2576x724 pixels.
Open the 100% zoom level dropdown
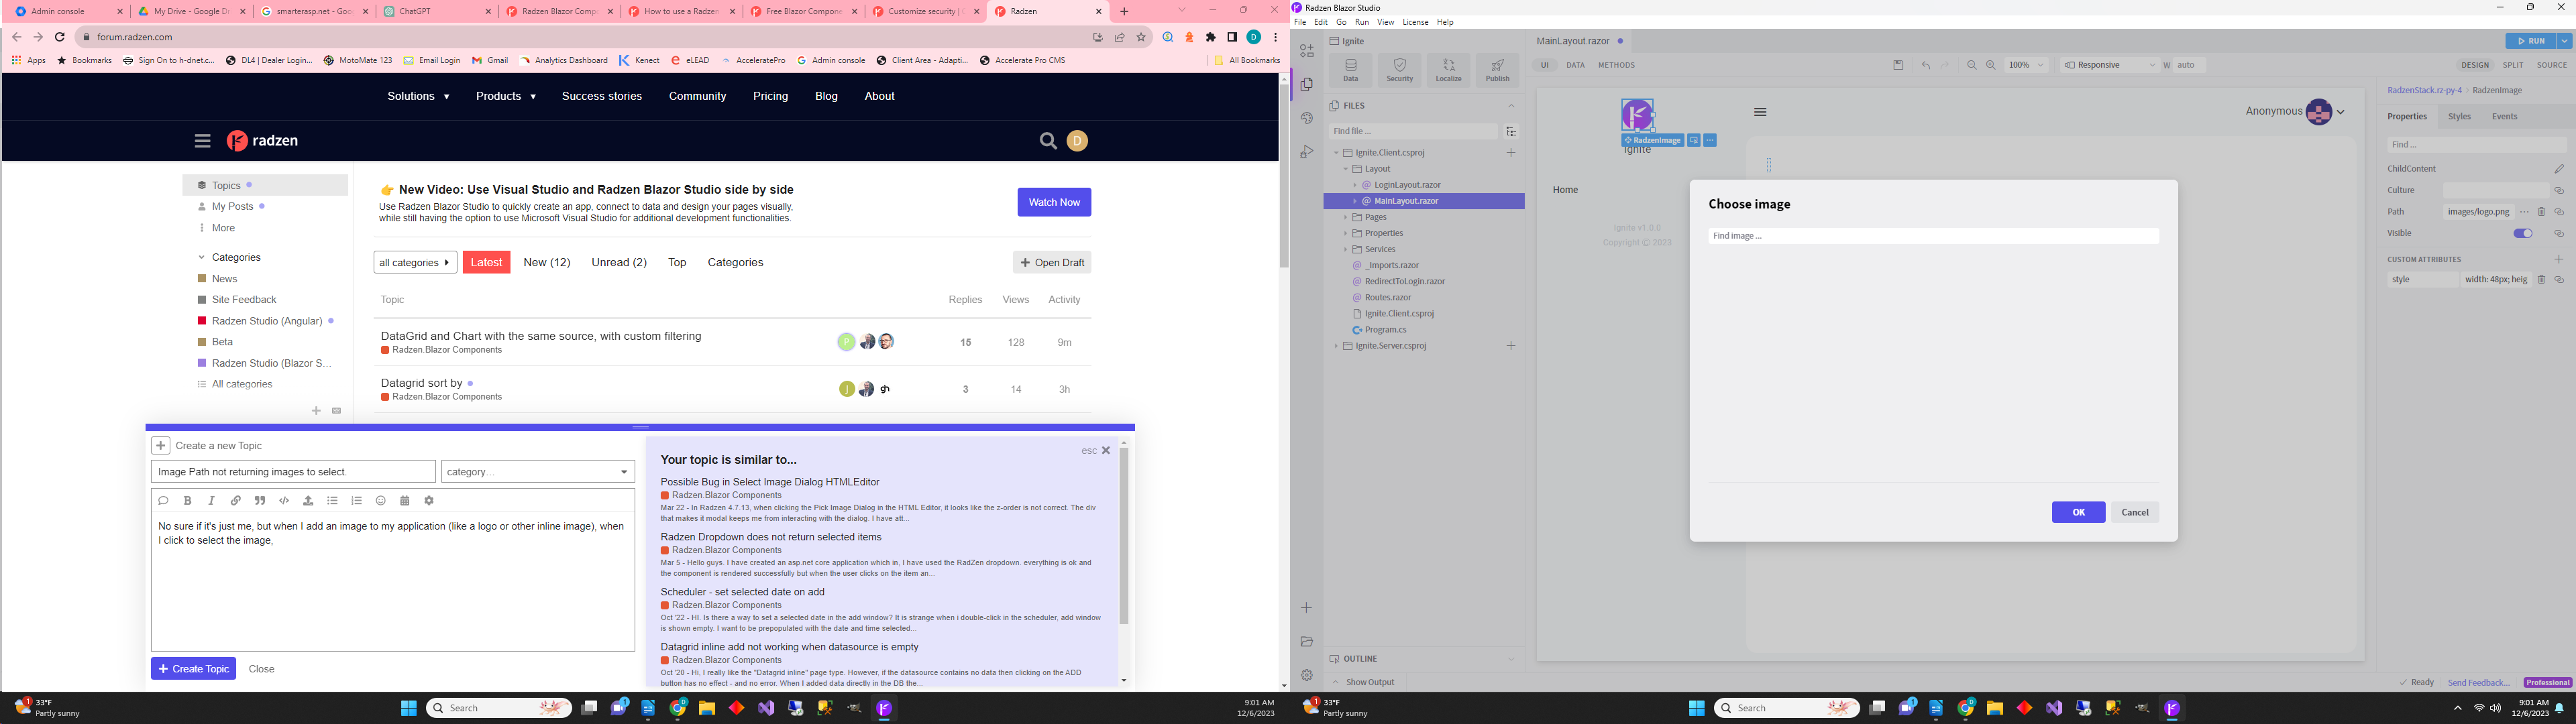click(2027, 65)
